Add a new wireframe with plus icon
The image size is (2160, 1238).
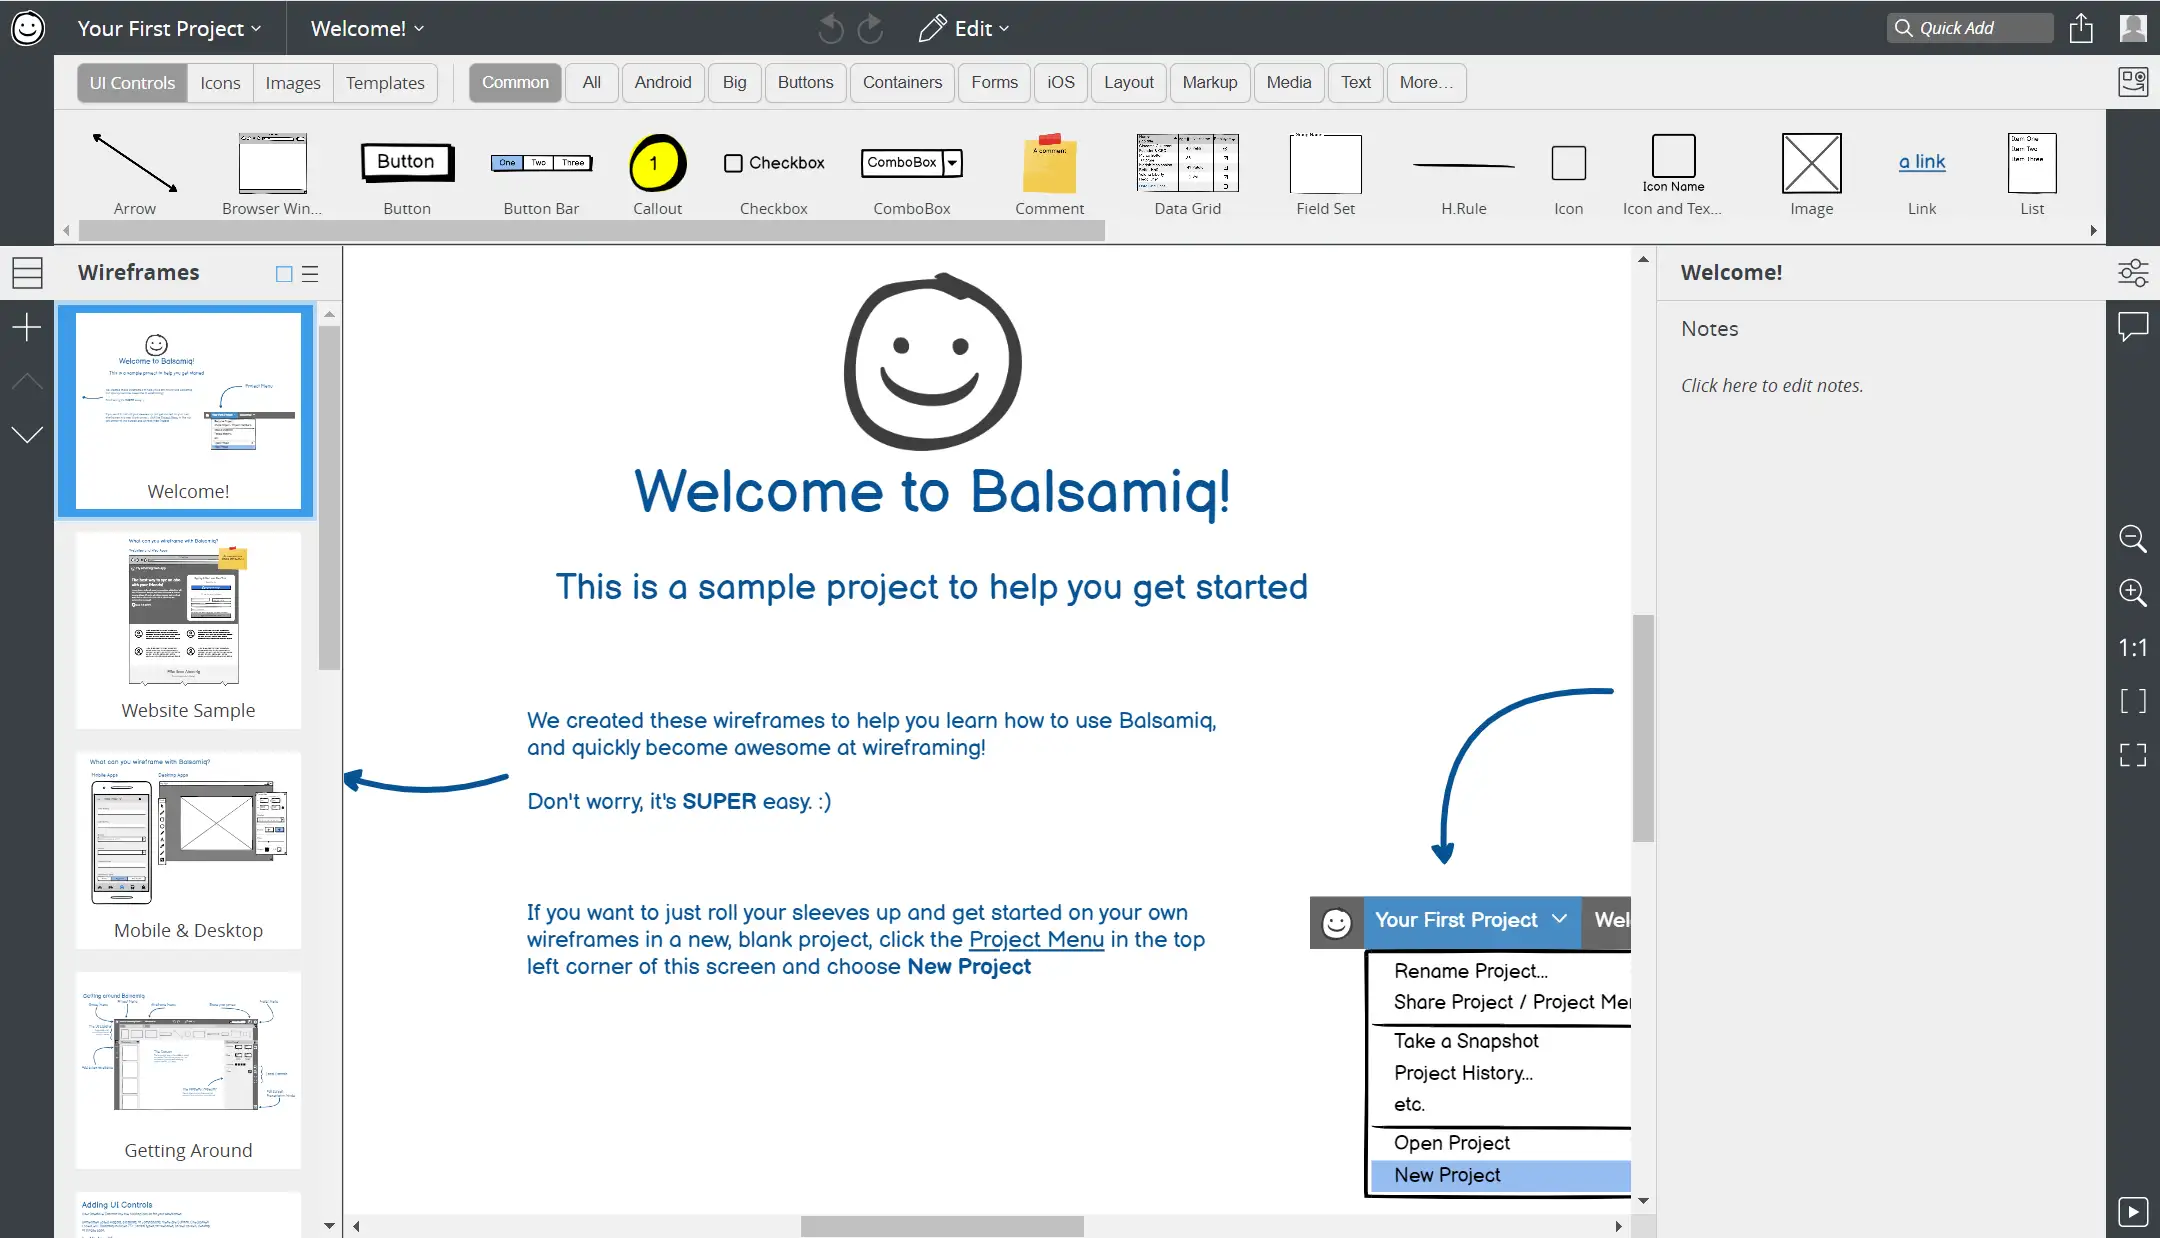(x=27, y=327)
